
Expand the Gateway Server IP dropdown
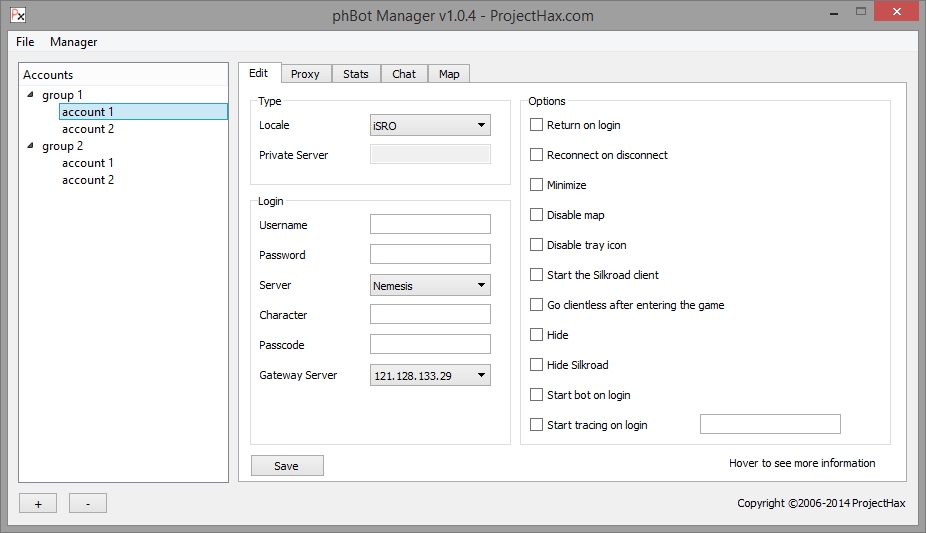pyautogui.click(x=430, y=376)
